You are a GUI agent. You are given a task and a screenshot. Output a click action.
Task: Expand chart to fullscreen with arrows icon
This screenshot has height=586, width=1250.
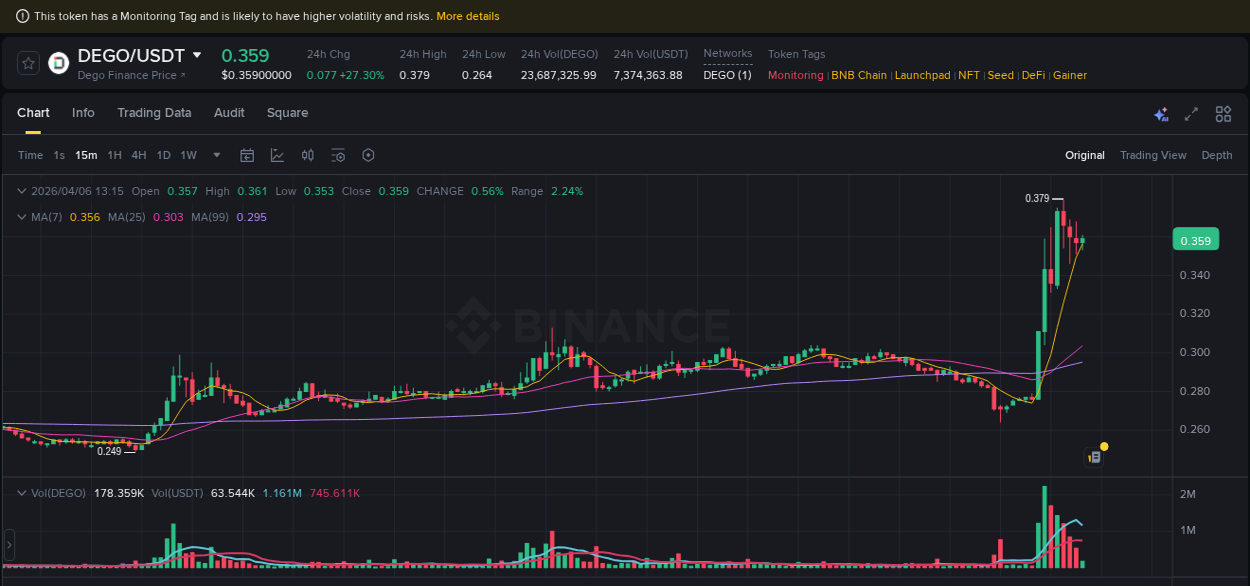tap(1191, 114)
